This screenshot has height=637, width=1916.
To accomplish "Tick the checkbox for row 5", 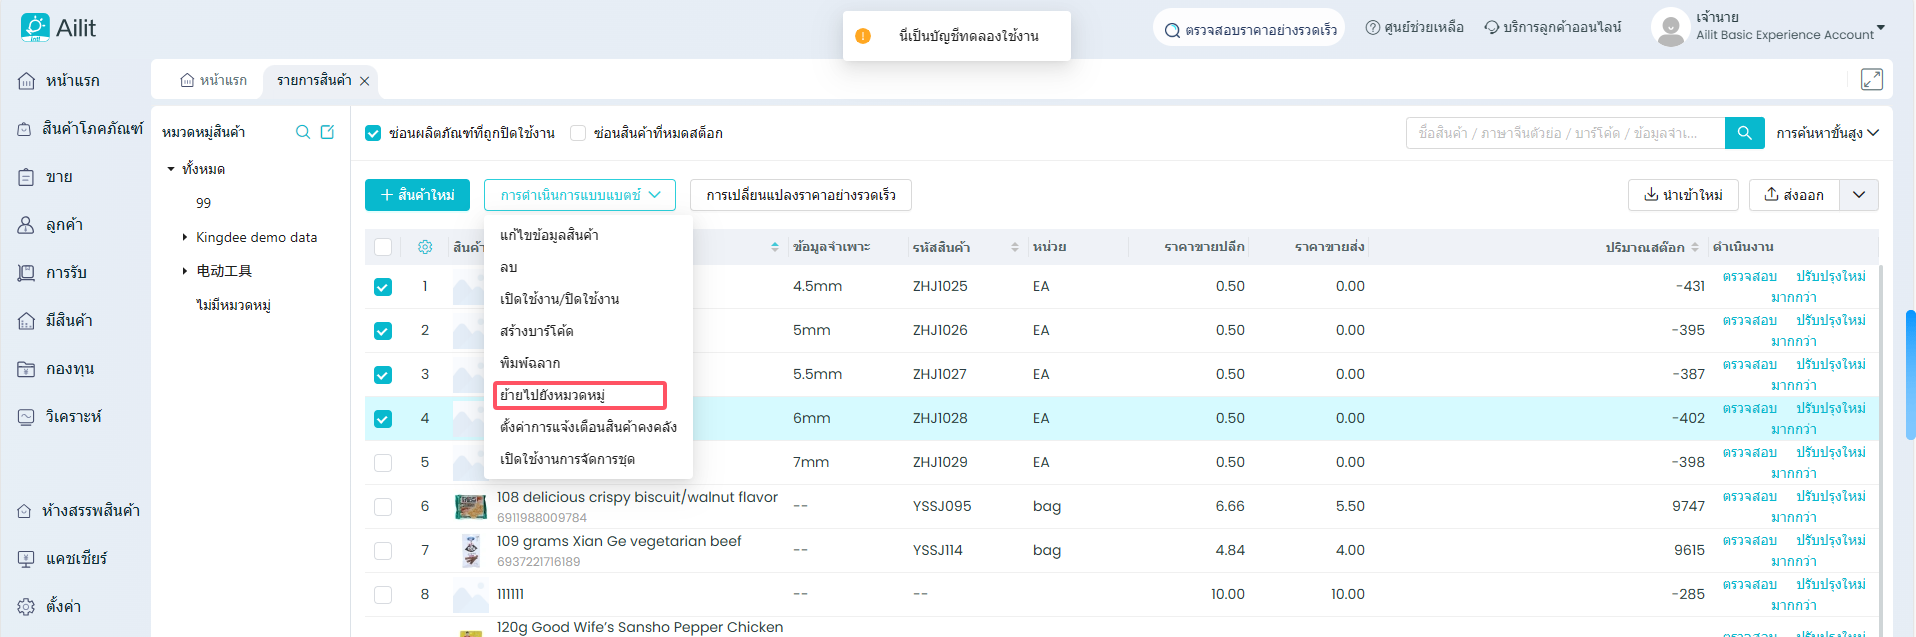I will pyautogui.click(x=383, y=463).
